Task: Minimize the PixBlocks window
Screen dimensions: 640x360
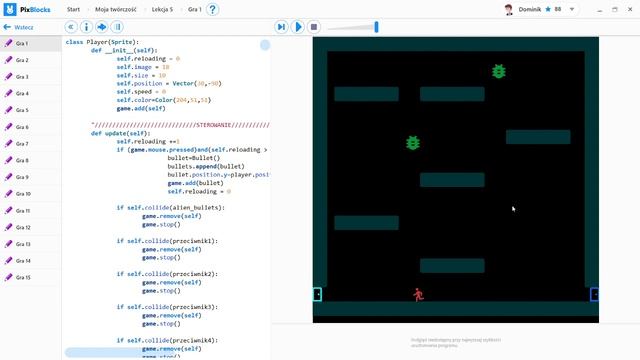Action: pyautogui.click(x=599, y=9)
